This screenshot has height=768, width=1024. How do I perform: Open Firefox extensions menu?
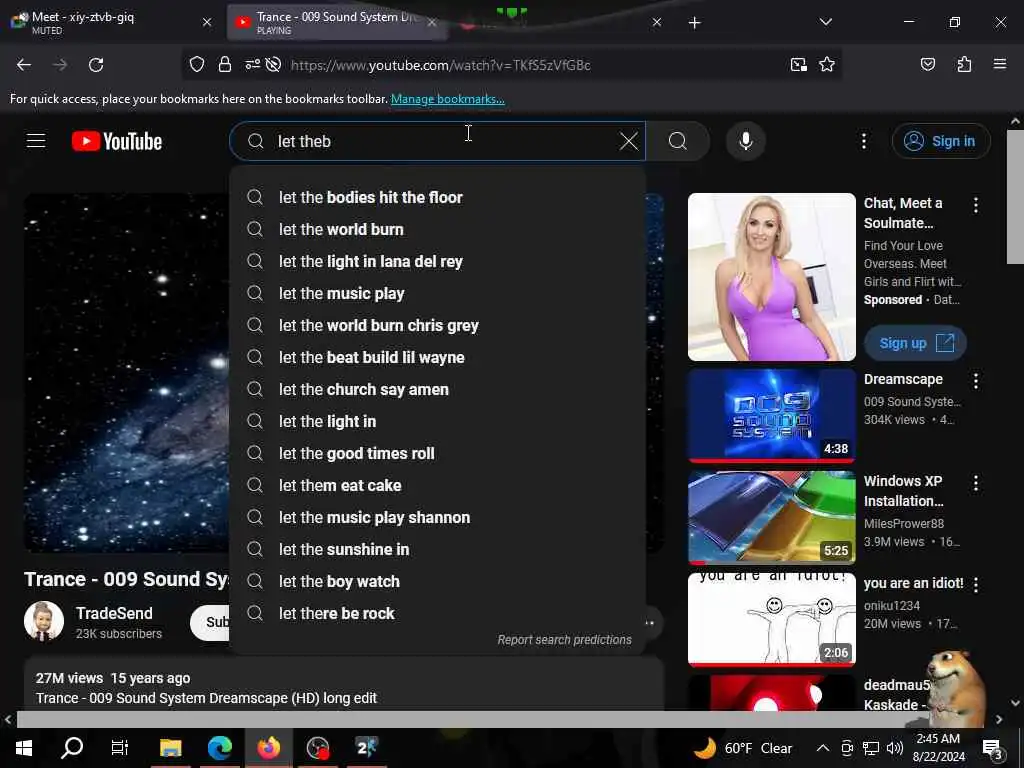click(x=965, y=64)
